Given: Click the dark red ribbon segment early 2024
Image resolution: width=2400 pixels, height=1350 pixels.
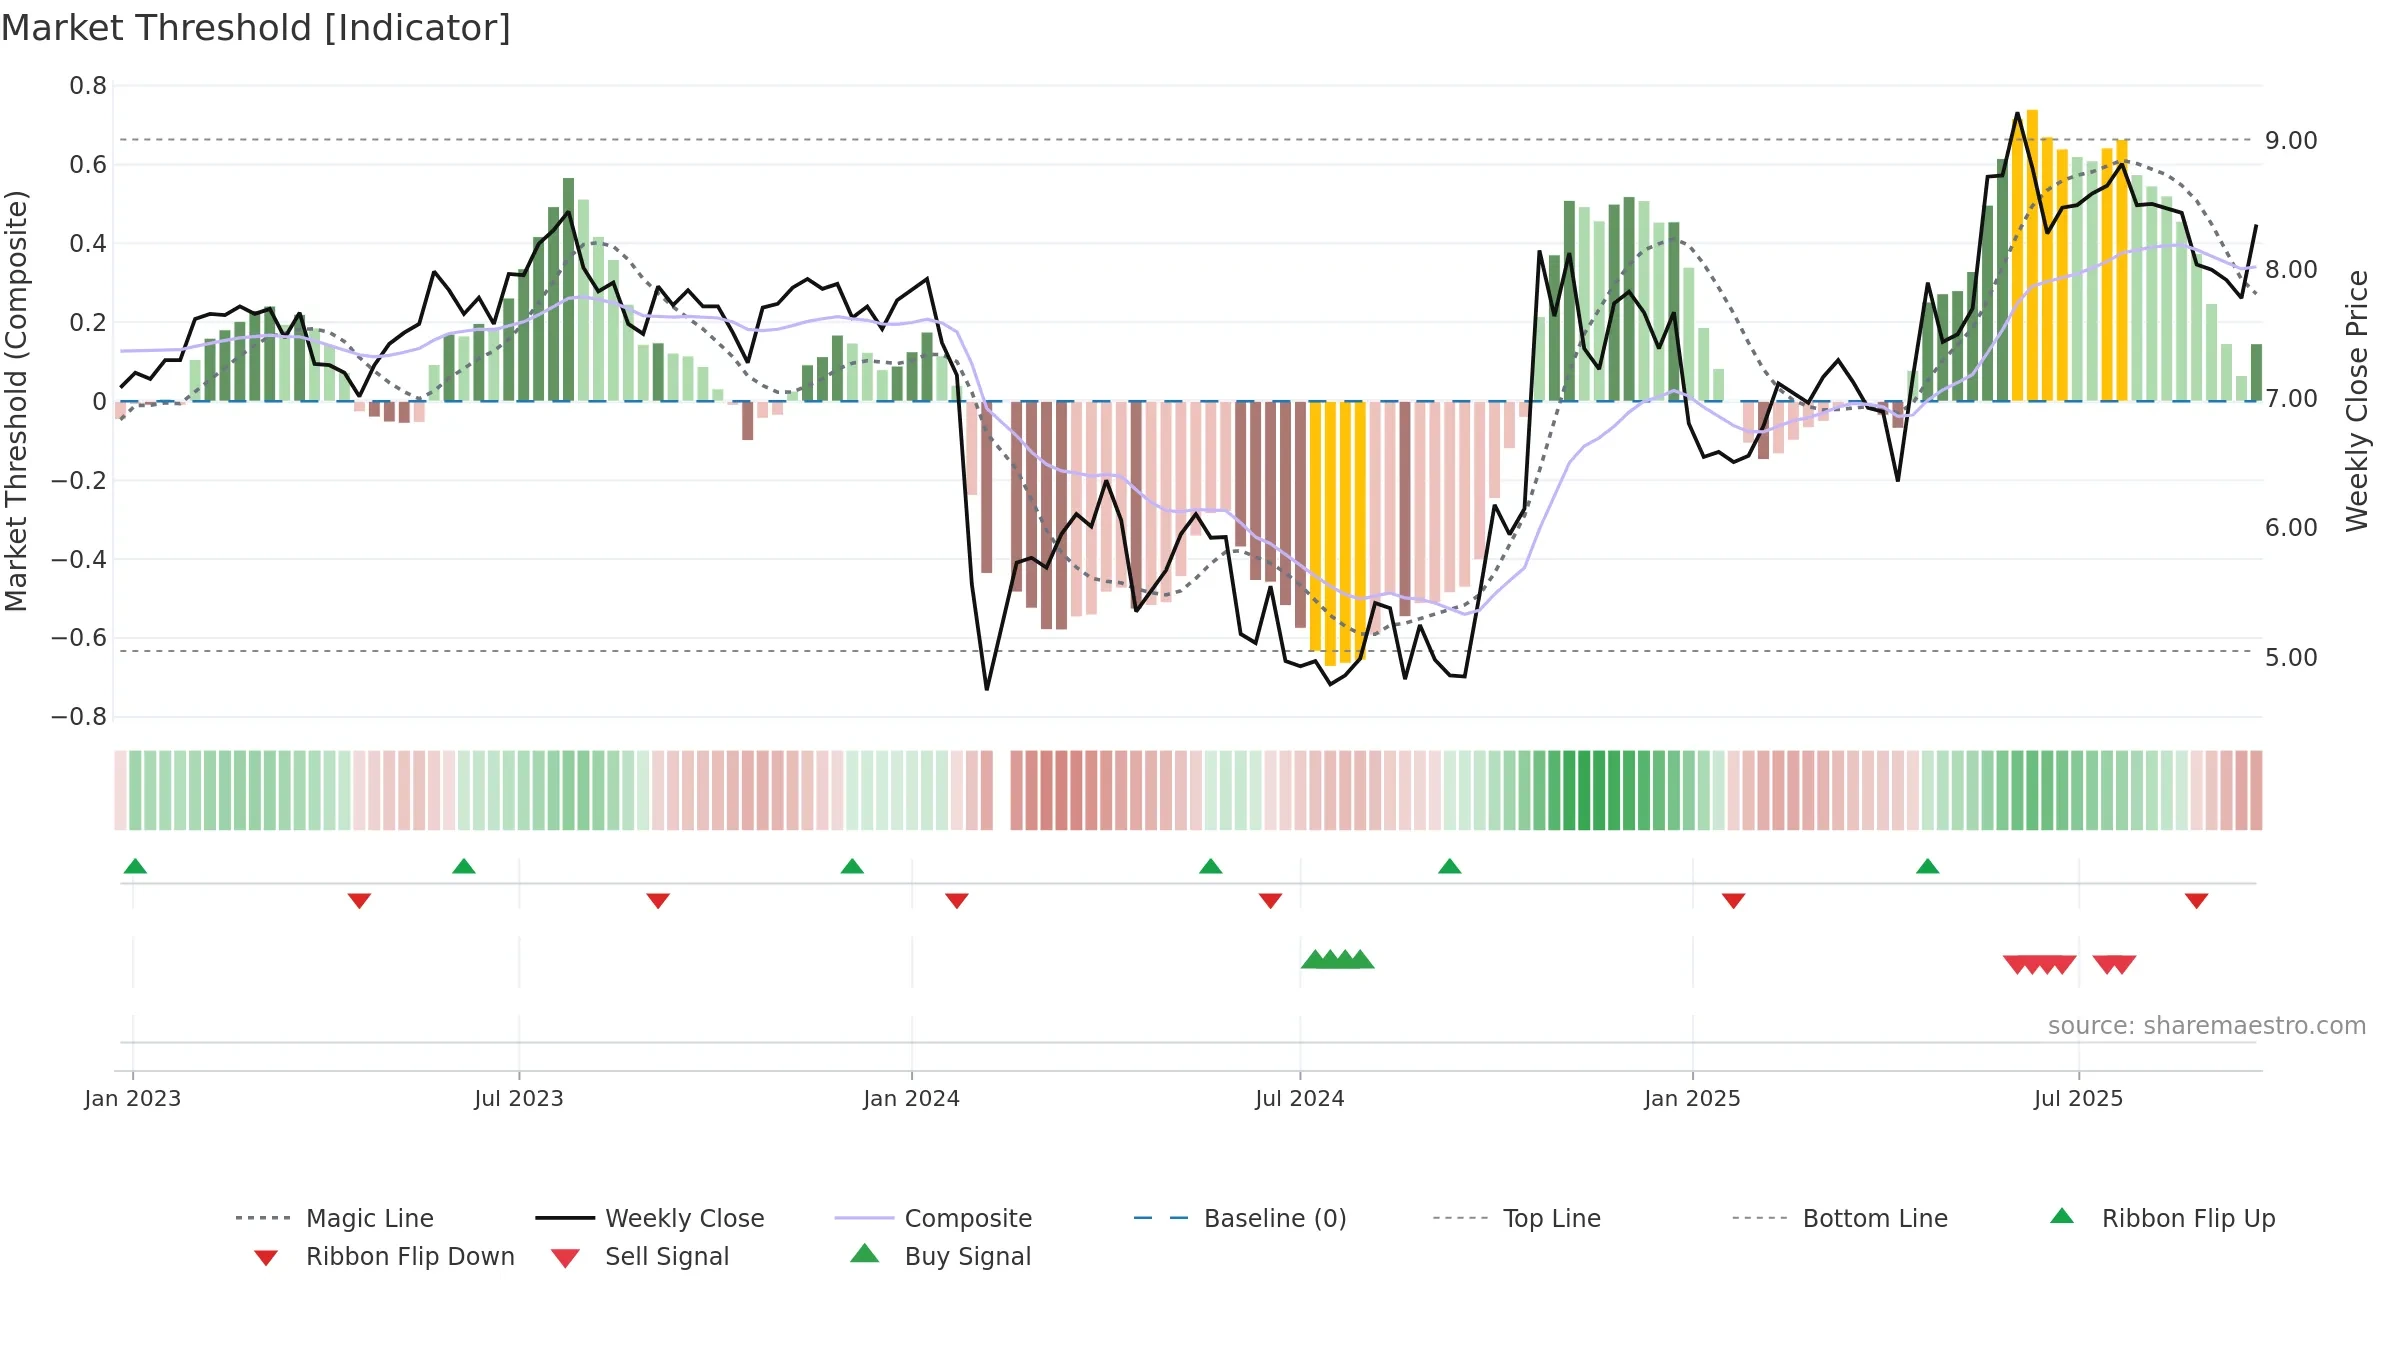Looking at the screenshot, I should [1062, 790].
